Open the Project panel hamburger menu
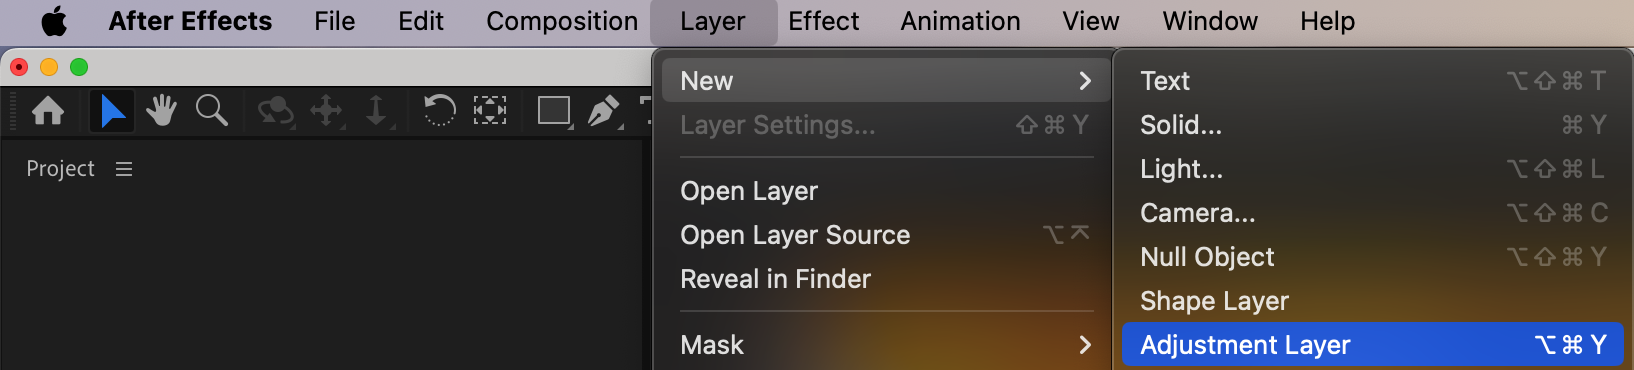1634x370 pixels. click(124, 169)
